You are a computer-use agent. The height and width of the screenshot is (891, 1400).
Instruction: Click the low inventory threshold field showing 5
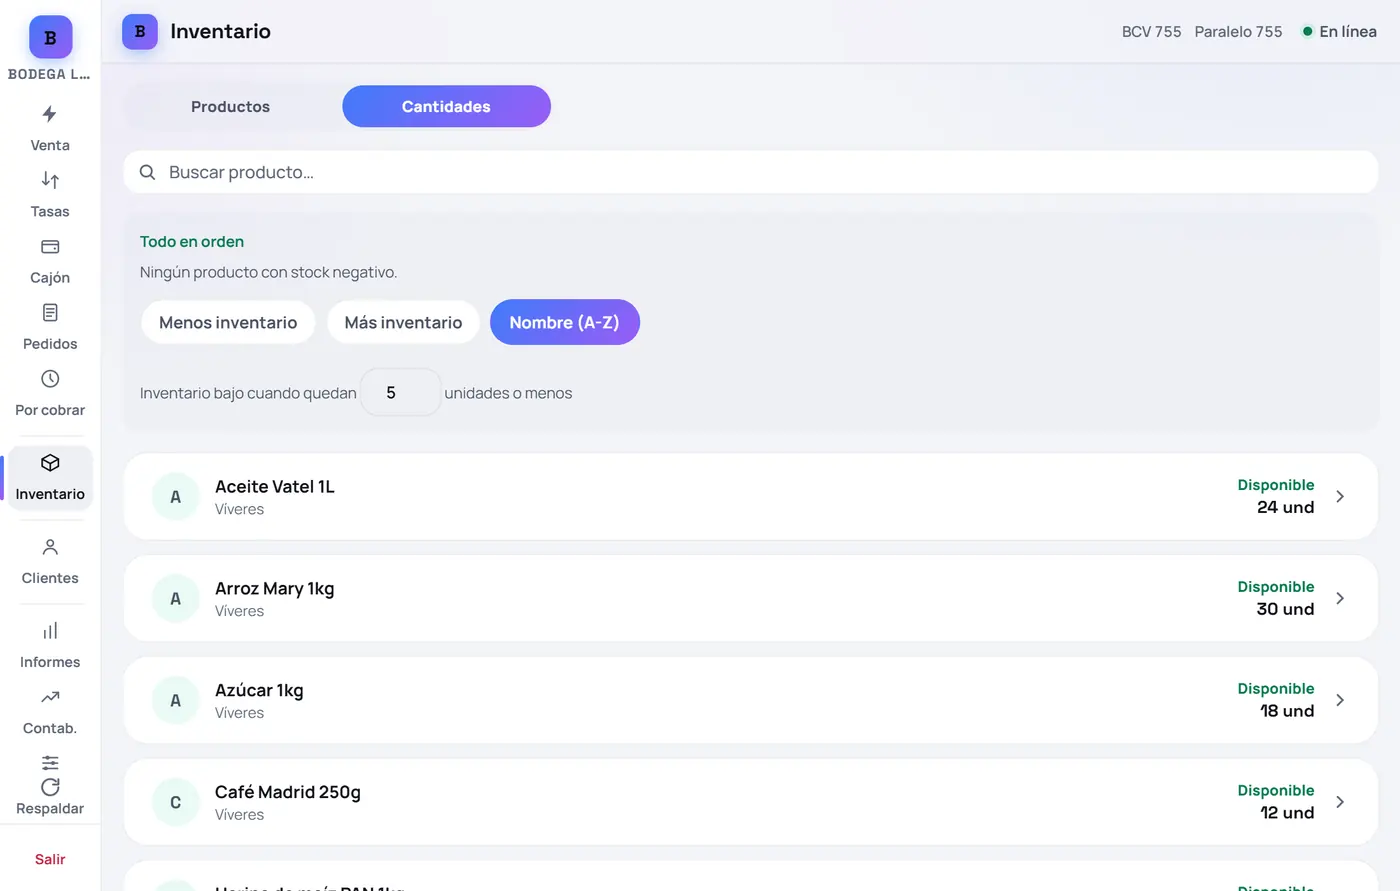point(400,392)
